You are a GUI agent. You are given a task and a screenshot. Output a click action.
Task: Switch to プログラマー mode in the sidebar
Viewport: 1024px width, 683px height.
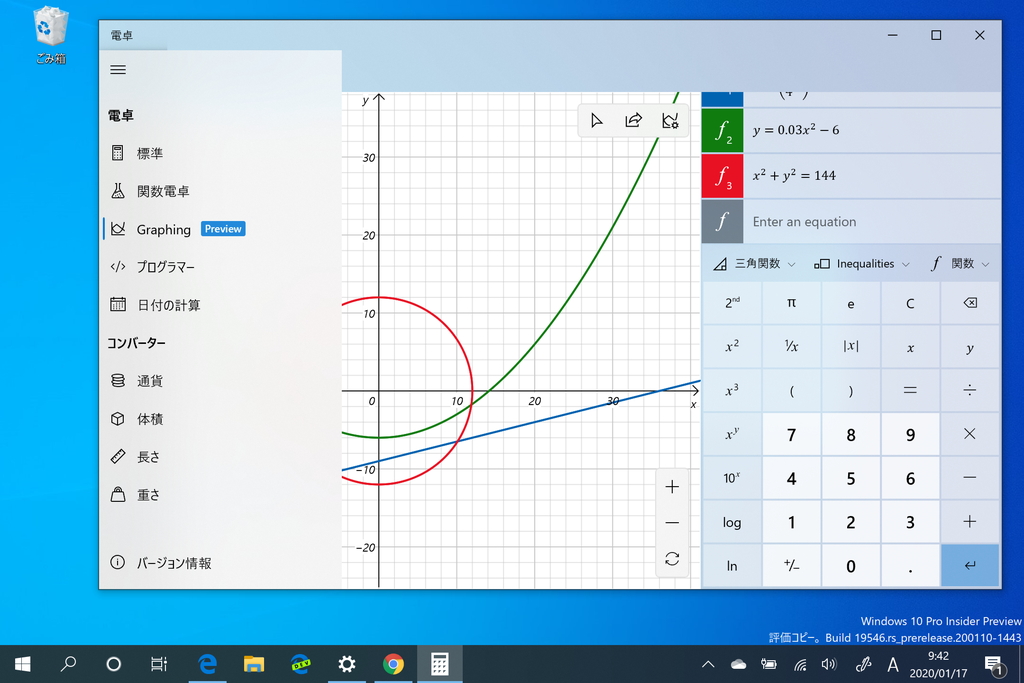(x=168, y=267)
